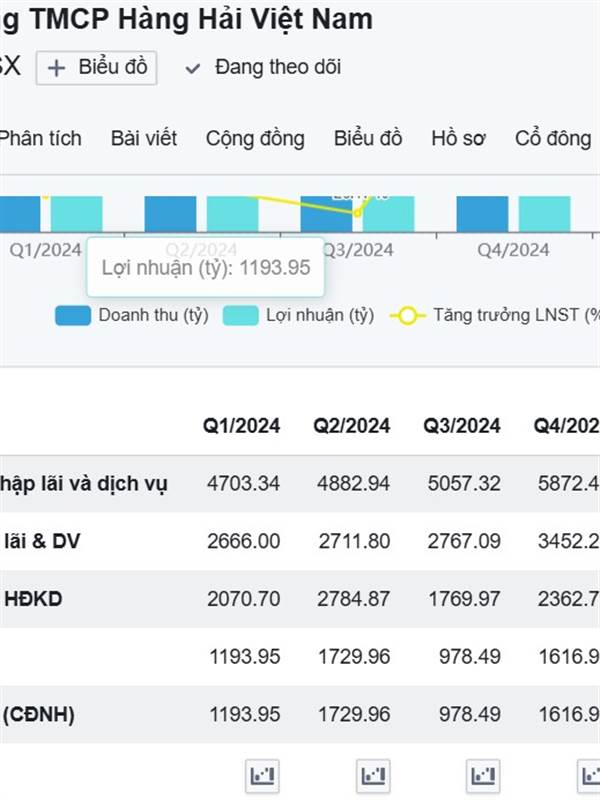The height and width of the screenshot is (800, 600).
Task: Click the Đang theo dõi follow button
Action: (263, 67)
